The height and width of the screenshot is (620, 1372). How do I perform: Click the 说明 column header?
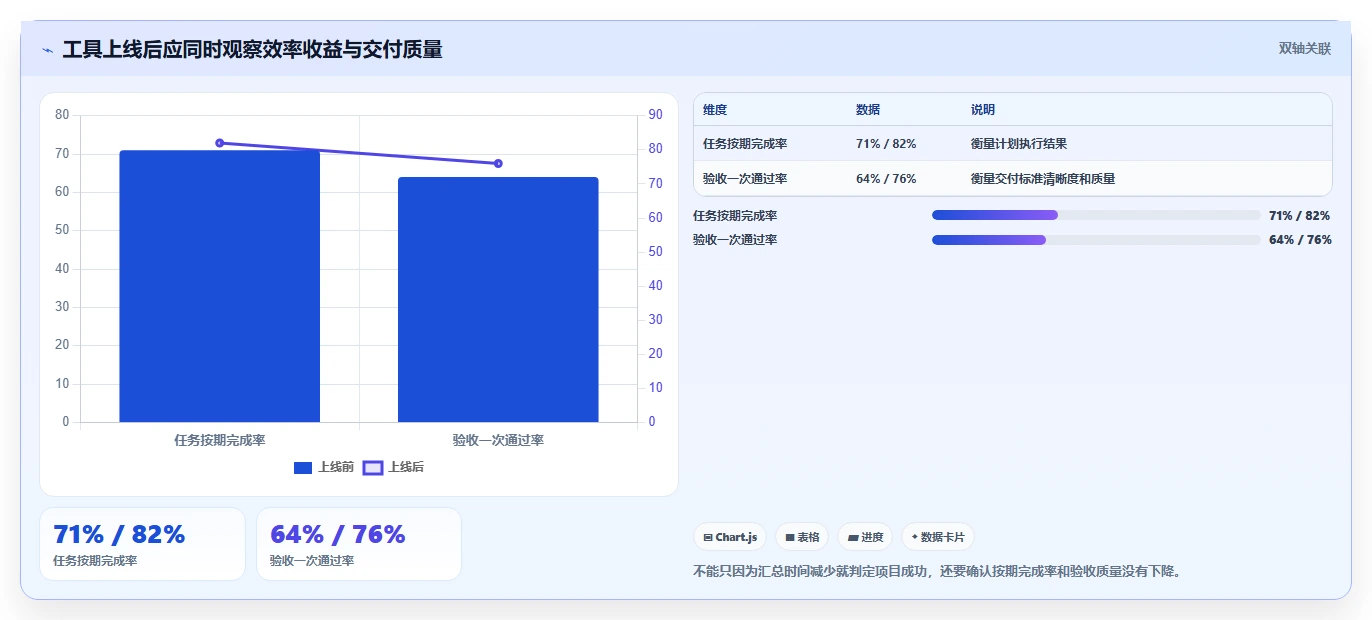pyautogui.click(x=983, y=110)
